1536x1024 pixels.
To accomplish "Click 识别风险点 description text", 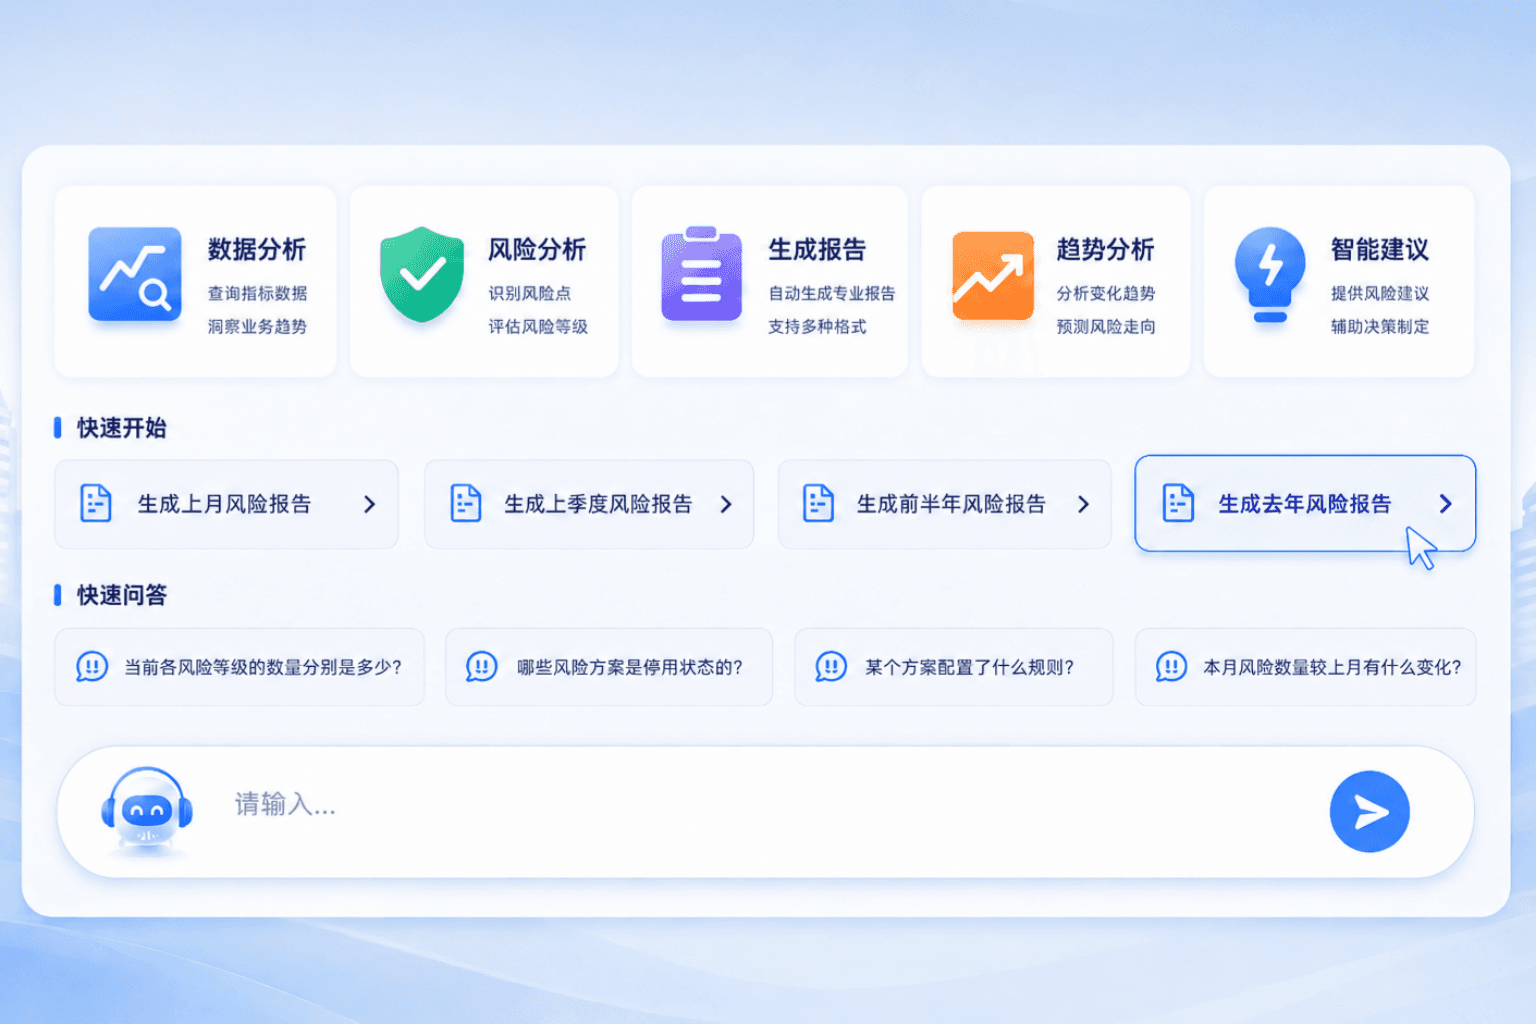I will pyautogui.click(x=530, y=293).
